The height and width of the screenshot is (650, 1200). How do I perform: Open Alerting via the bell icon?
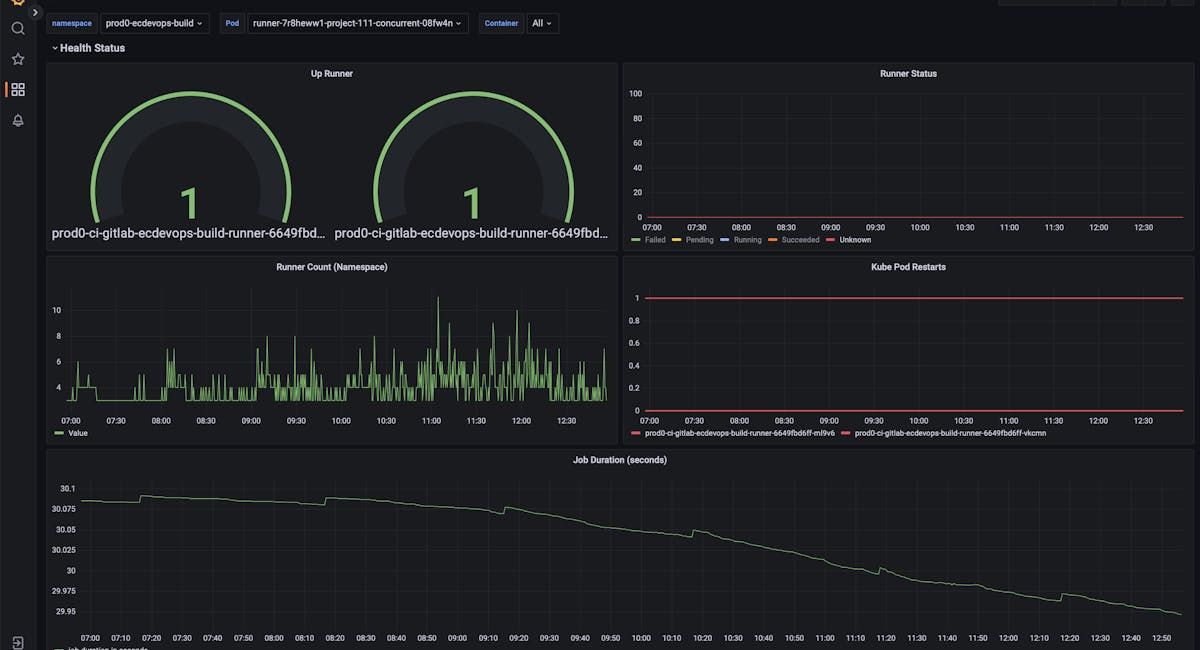pyautogui.click(x=17, y=120)
